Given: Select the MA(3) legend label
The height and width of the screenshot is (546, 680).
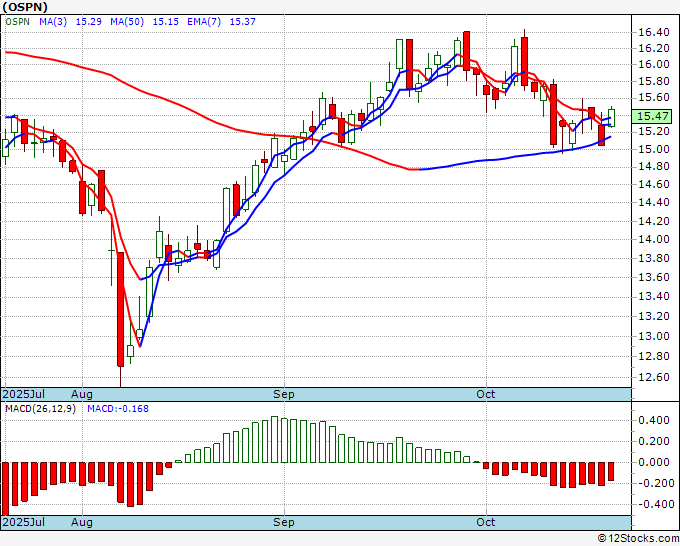Looking at the screenshot, I should click(53, 21).
